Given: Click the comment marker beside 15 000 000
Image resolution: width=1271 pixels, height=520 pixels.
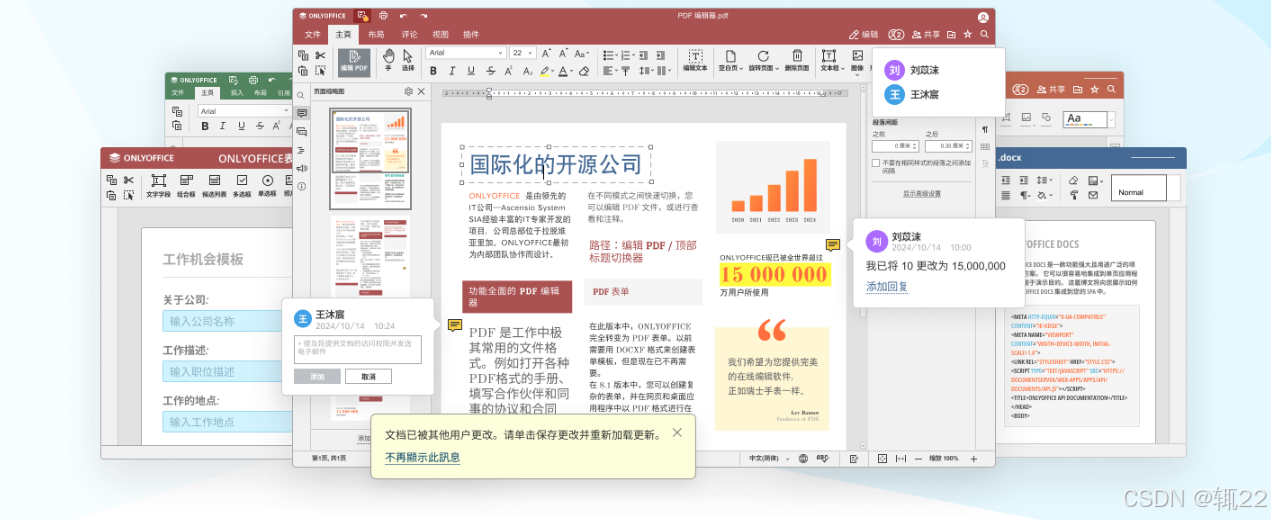Looking at the screenshot, I should (832, 245).
